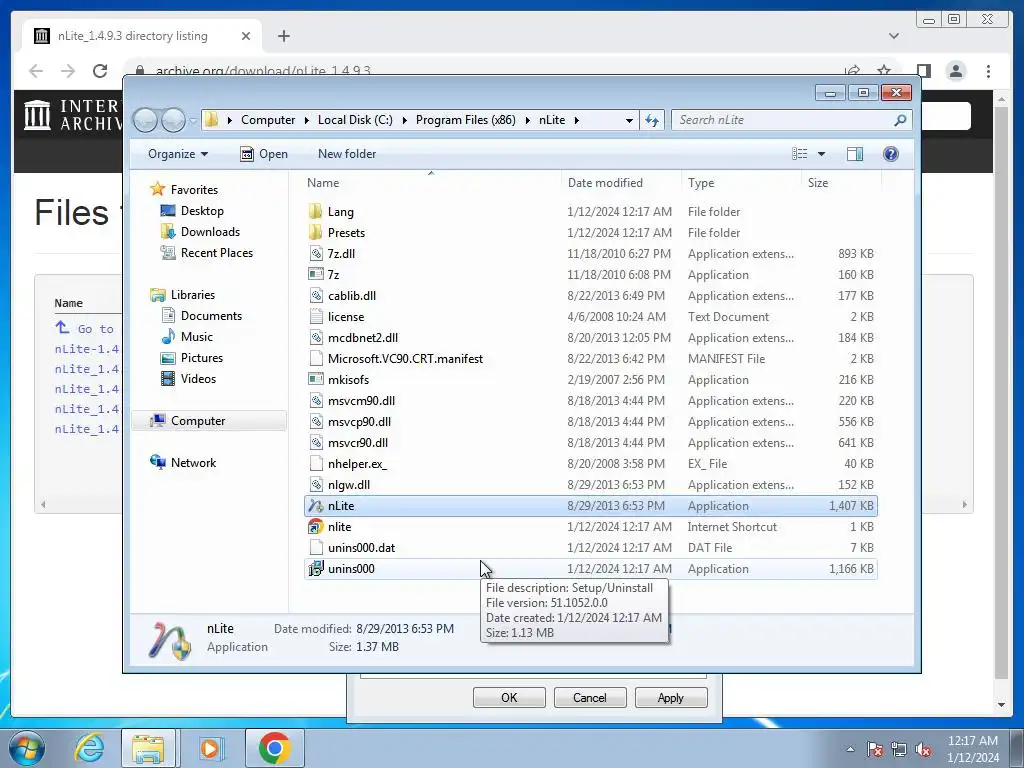Select Network in the navigation pane
Viewport: 1024px width, 768px height.
pyautogui.click(x=193, y=462)
